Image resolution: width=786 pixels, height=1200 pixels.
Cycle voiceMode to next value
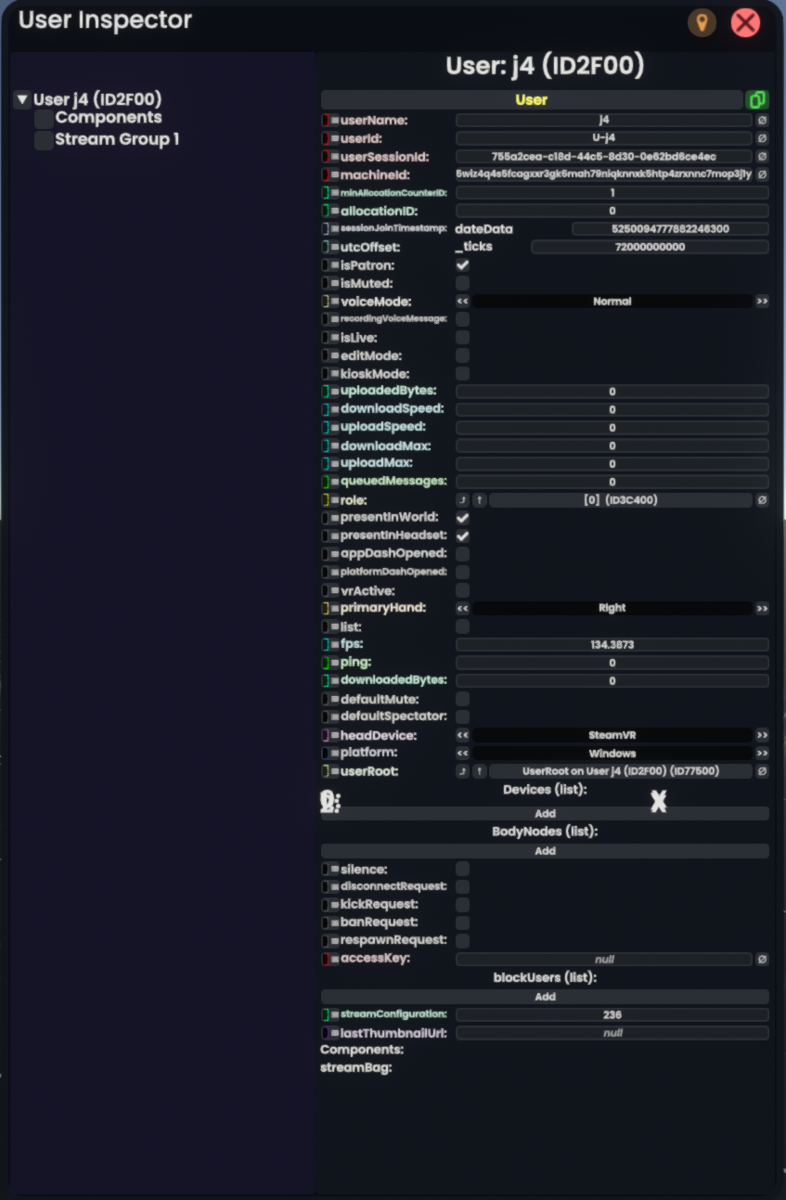(762, 301)
